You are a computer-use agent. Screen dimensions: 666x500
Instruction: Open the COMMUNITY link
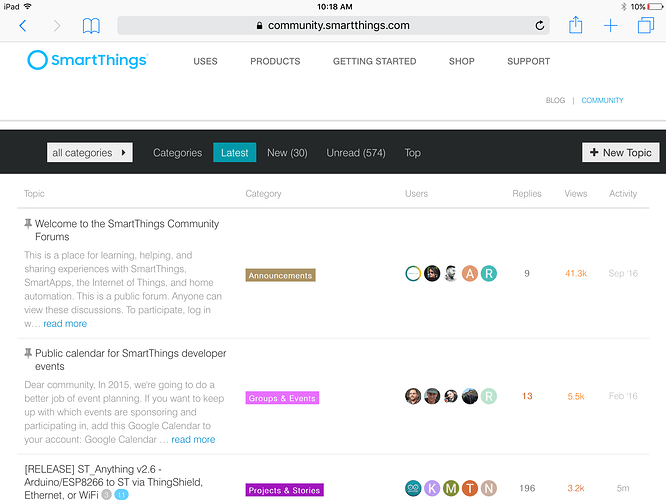(x=602, y=100)
